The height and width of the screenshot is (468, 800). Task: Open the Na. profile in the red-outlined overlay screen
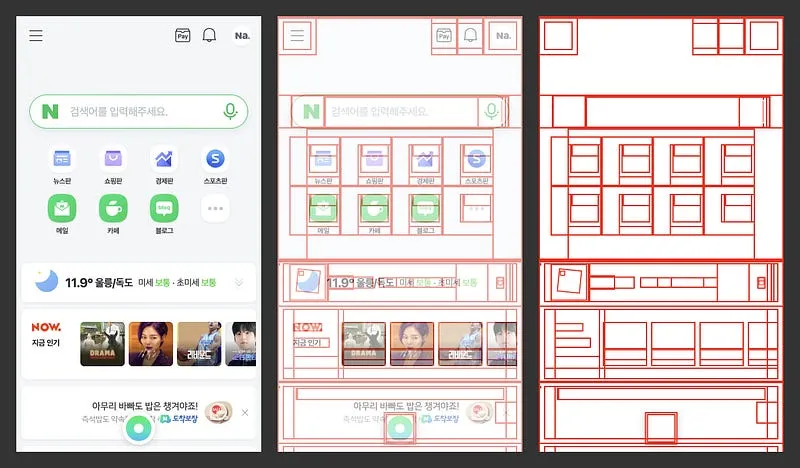coord(503,36)
